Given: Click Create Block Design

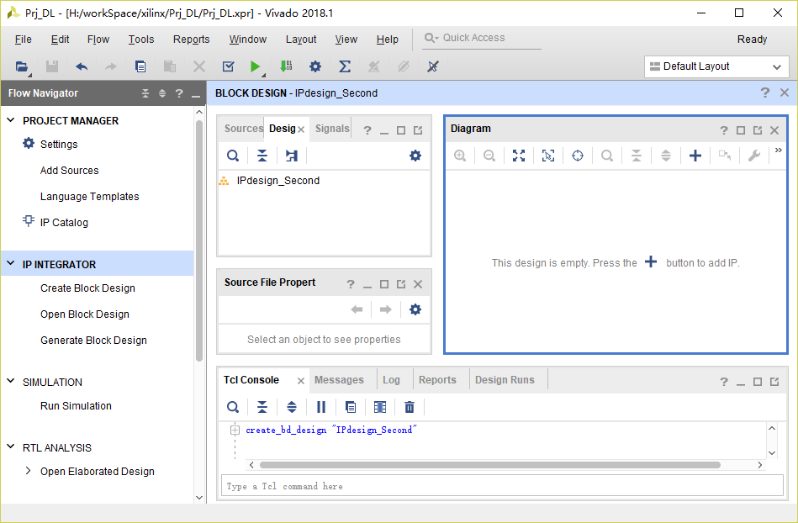Looking at the screenshot, I should tap(88, 288).
